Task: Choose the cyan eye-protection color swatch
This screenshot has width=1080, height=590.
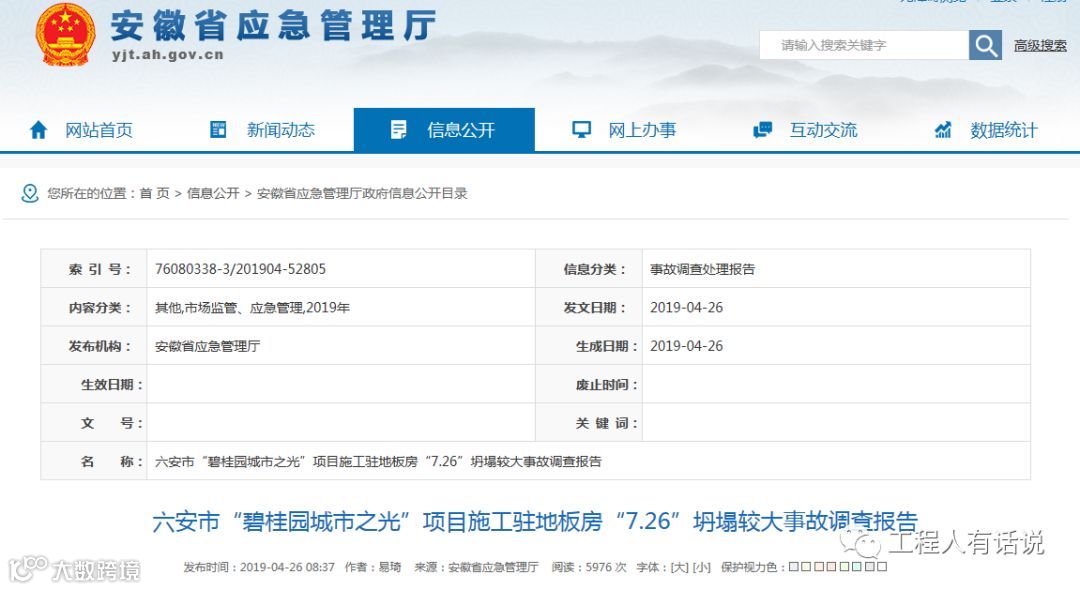Action: [x=856, y=567]
